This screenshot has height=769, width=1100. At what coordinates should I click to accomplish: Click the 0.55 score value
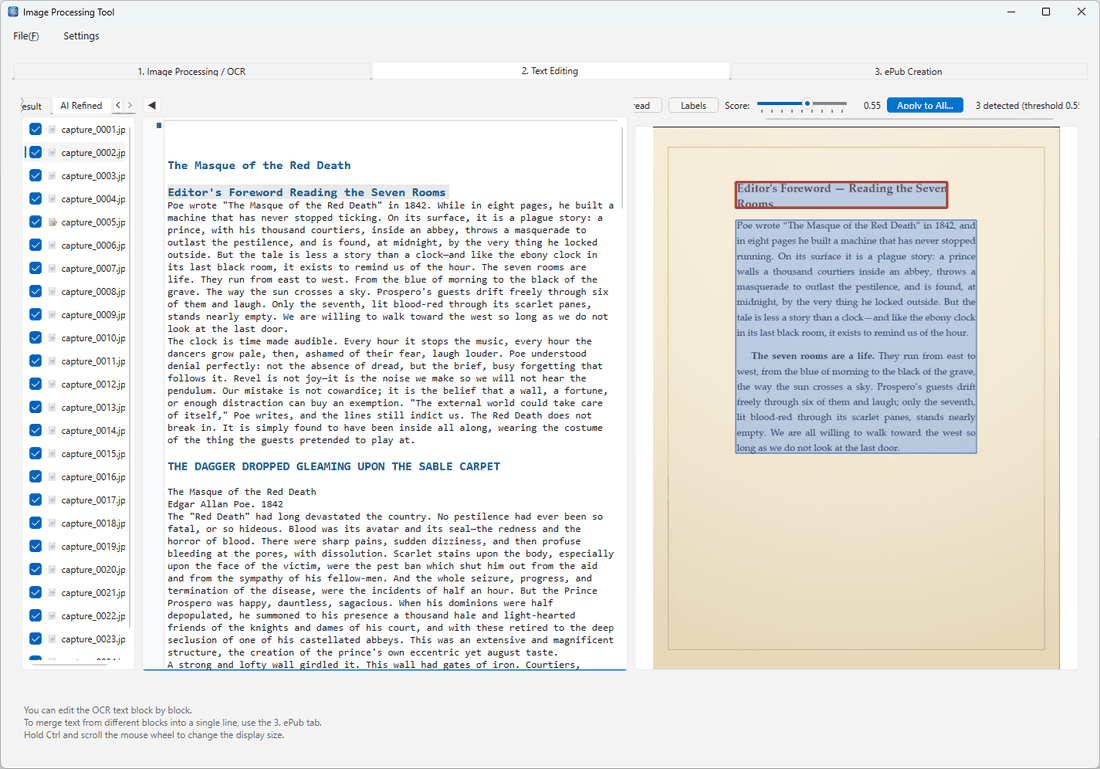pos(872,105)
